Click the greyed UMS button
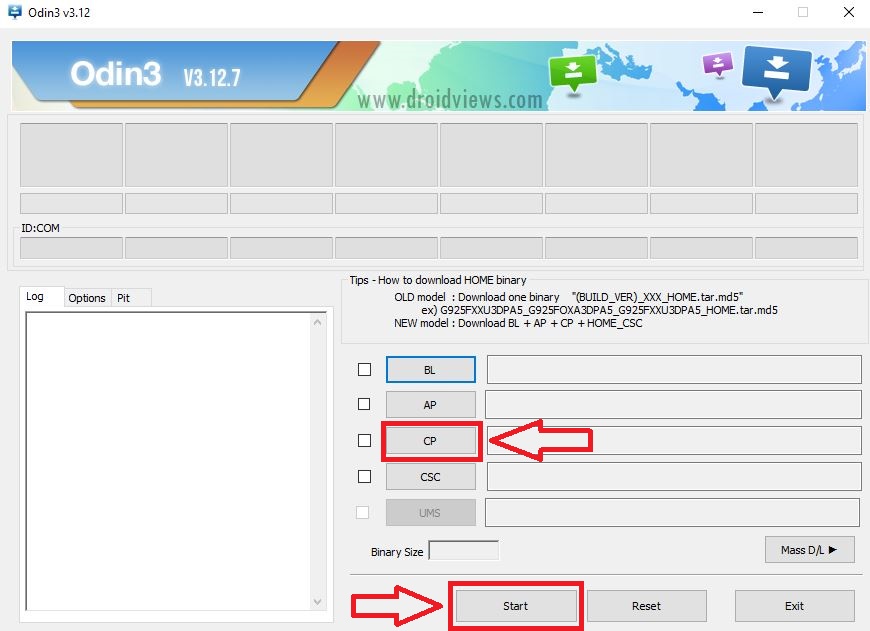 [431, 513]
